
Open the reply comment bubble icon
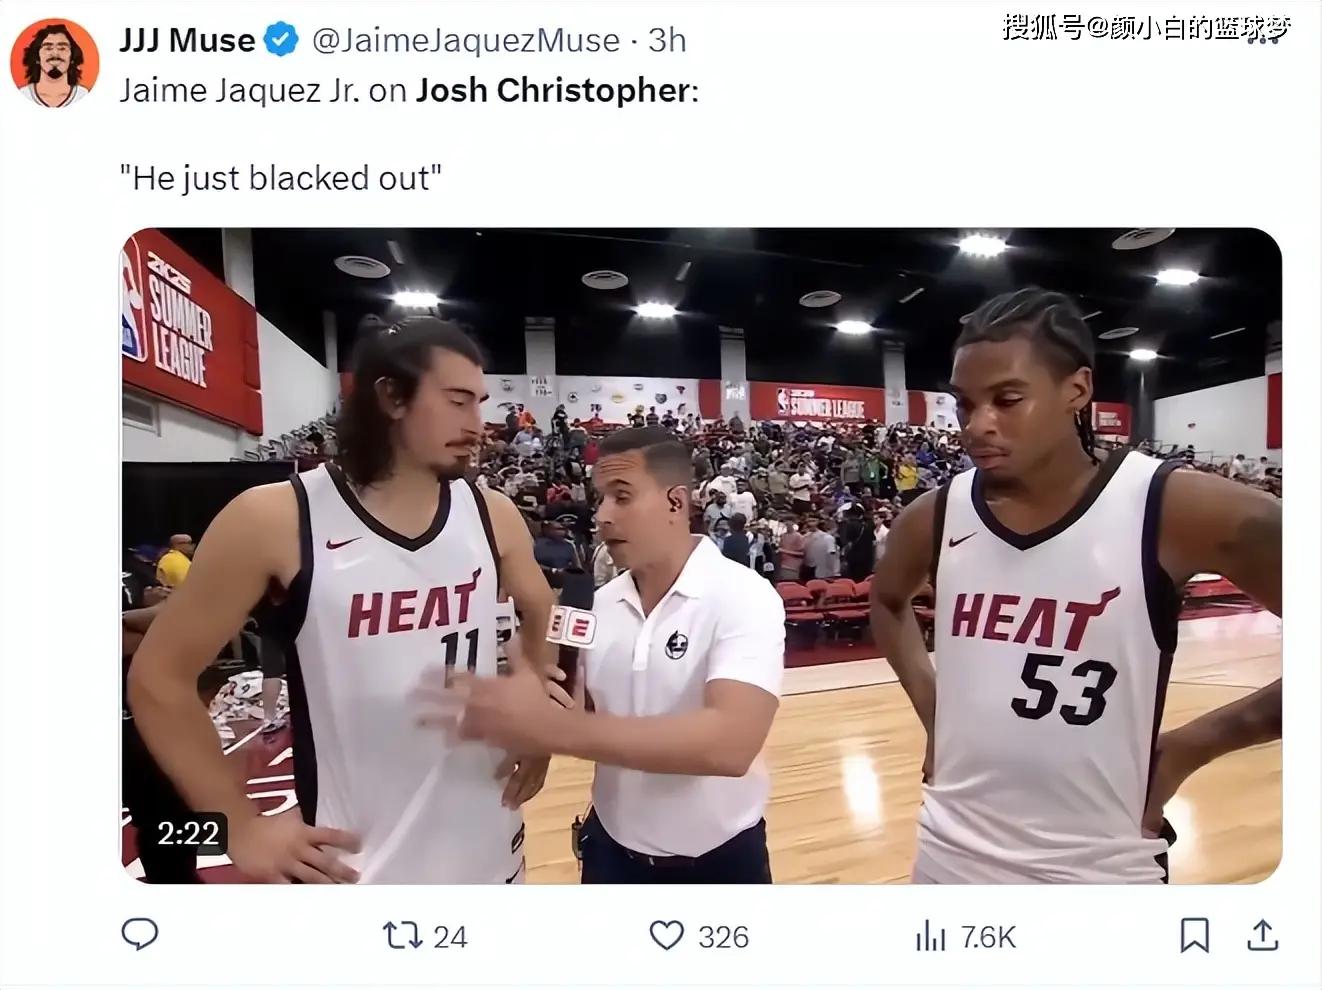pos(140,934)
